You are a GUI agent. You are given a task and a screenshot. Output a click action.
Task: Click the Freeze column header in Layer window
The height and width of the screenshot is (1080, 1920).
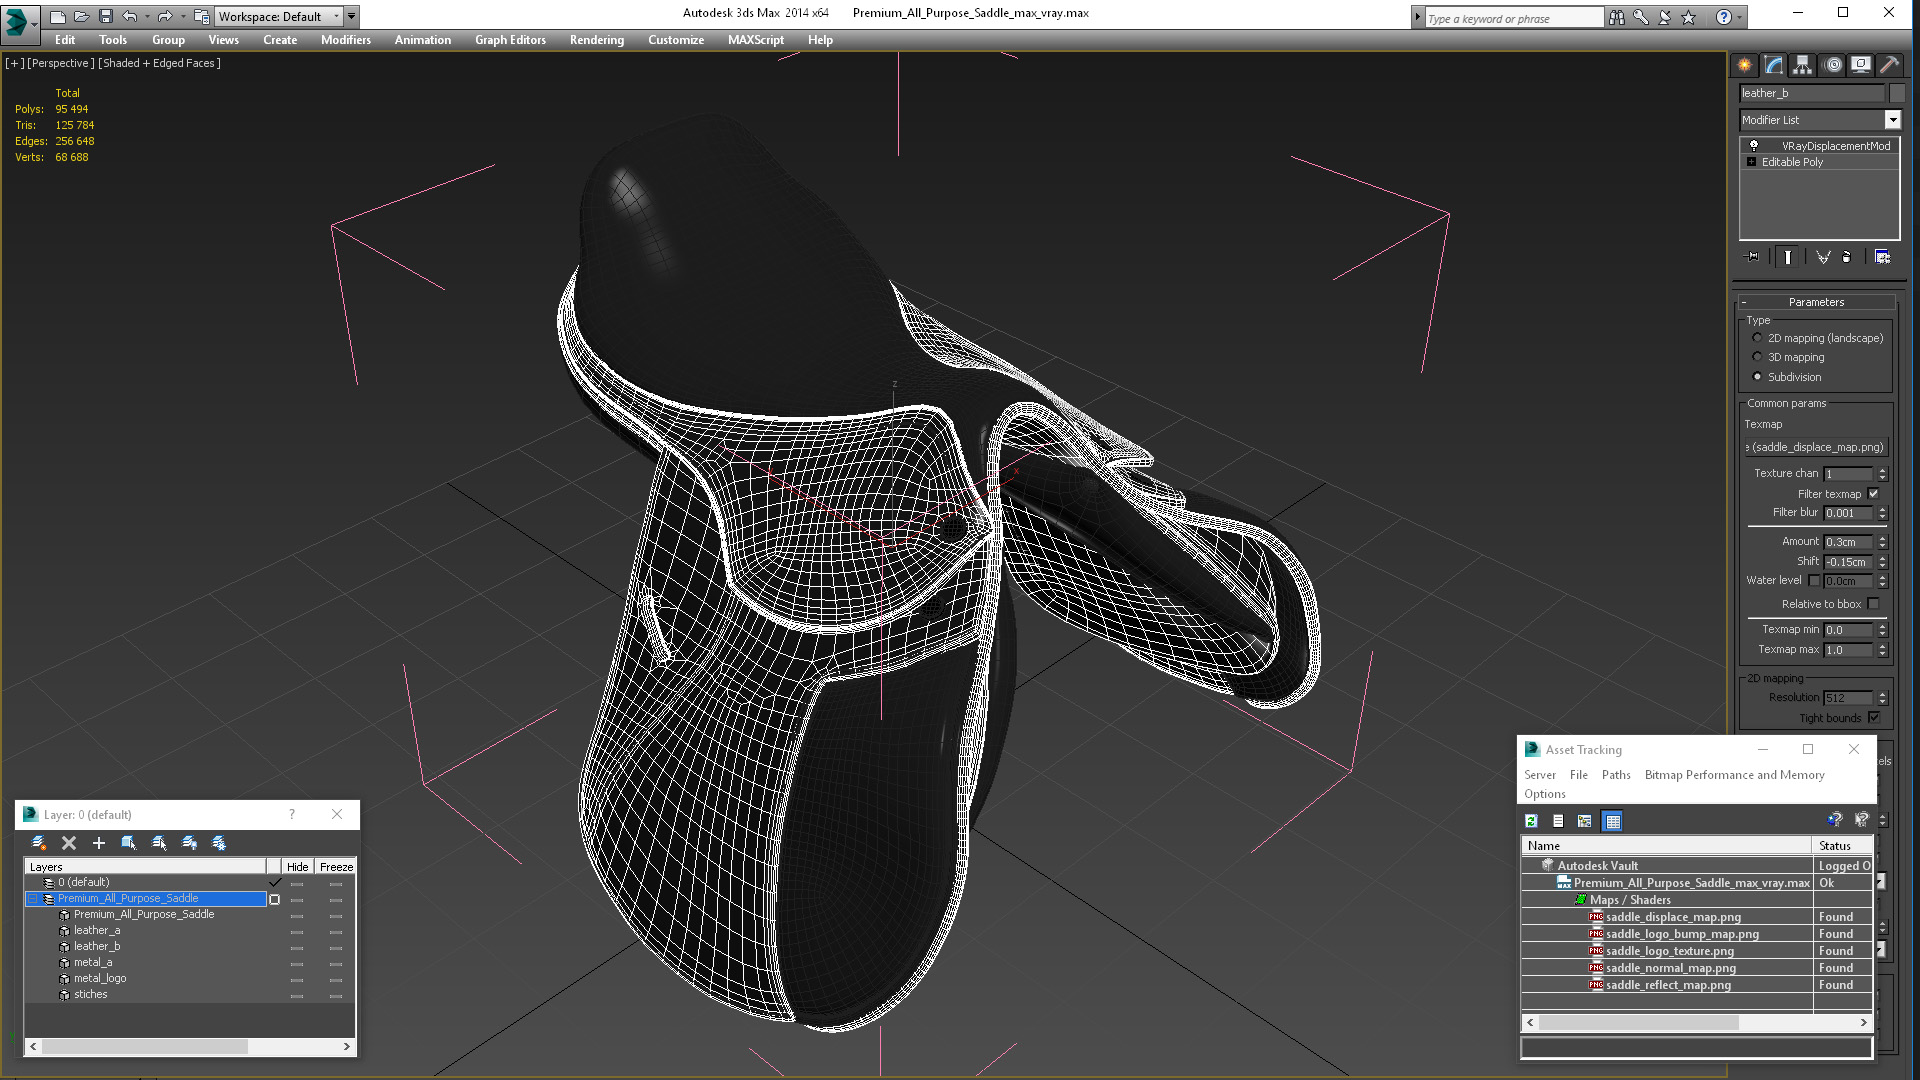click(336, 867)
